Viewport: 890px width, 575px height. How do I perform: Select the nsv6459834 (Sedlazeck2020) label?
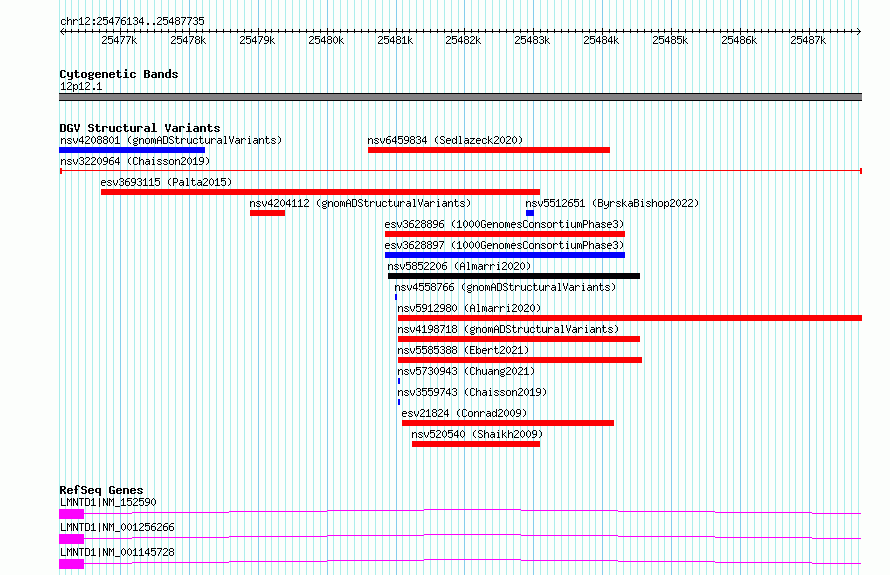445,140
